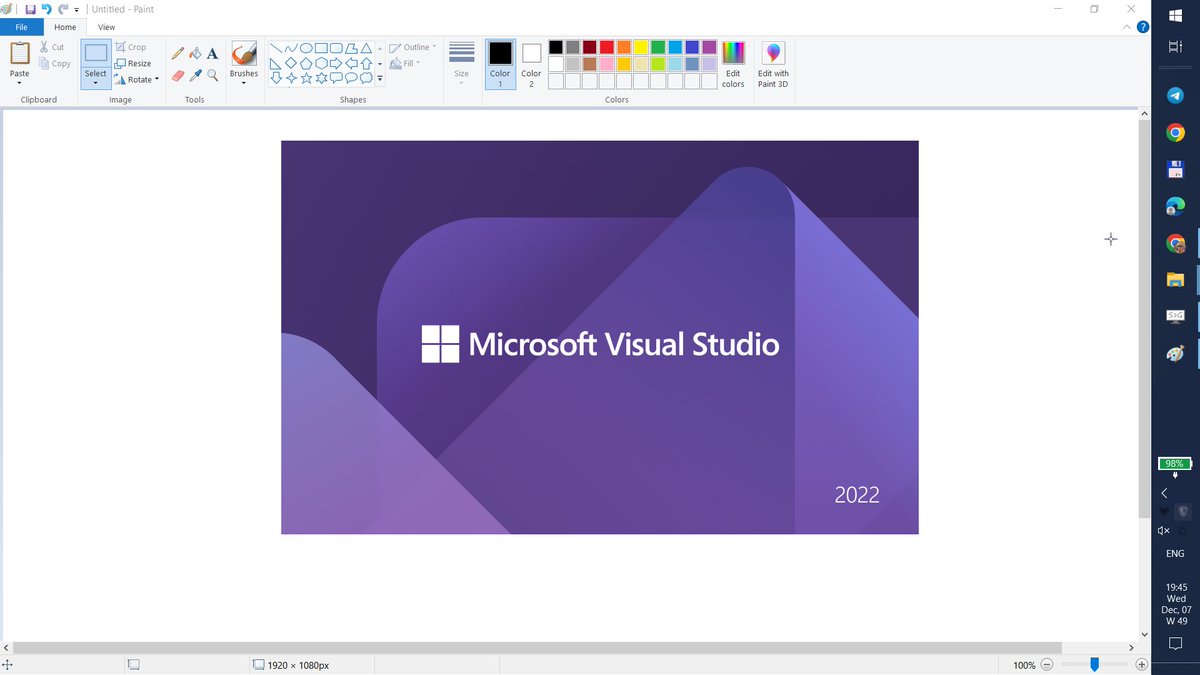Open the File menu
Screen dimensions: 1200x675
(21, 27)
